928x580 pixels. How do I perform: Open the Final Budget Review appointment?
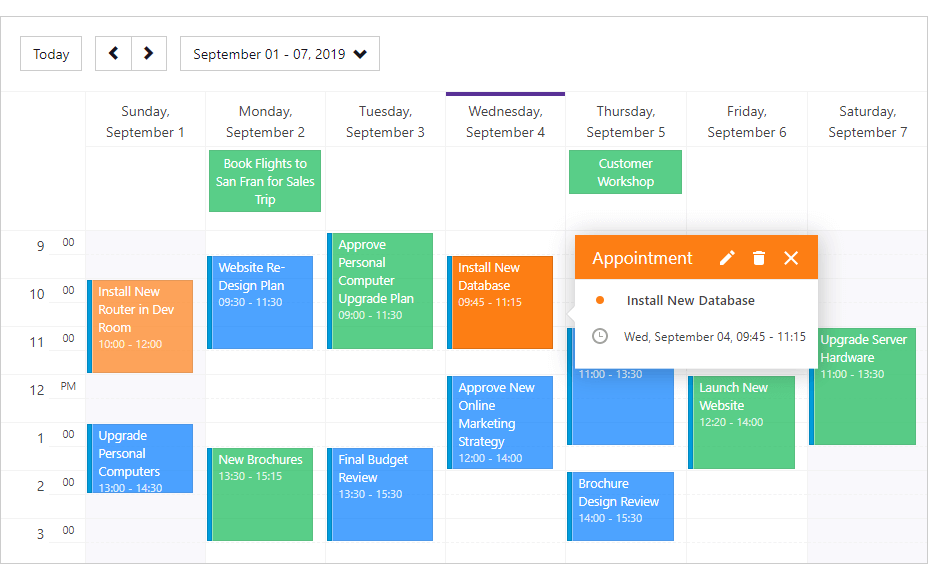click(x=381, y=494)
